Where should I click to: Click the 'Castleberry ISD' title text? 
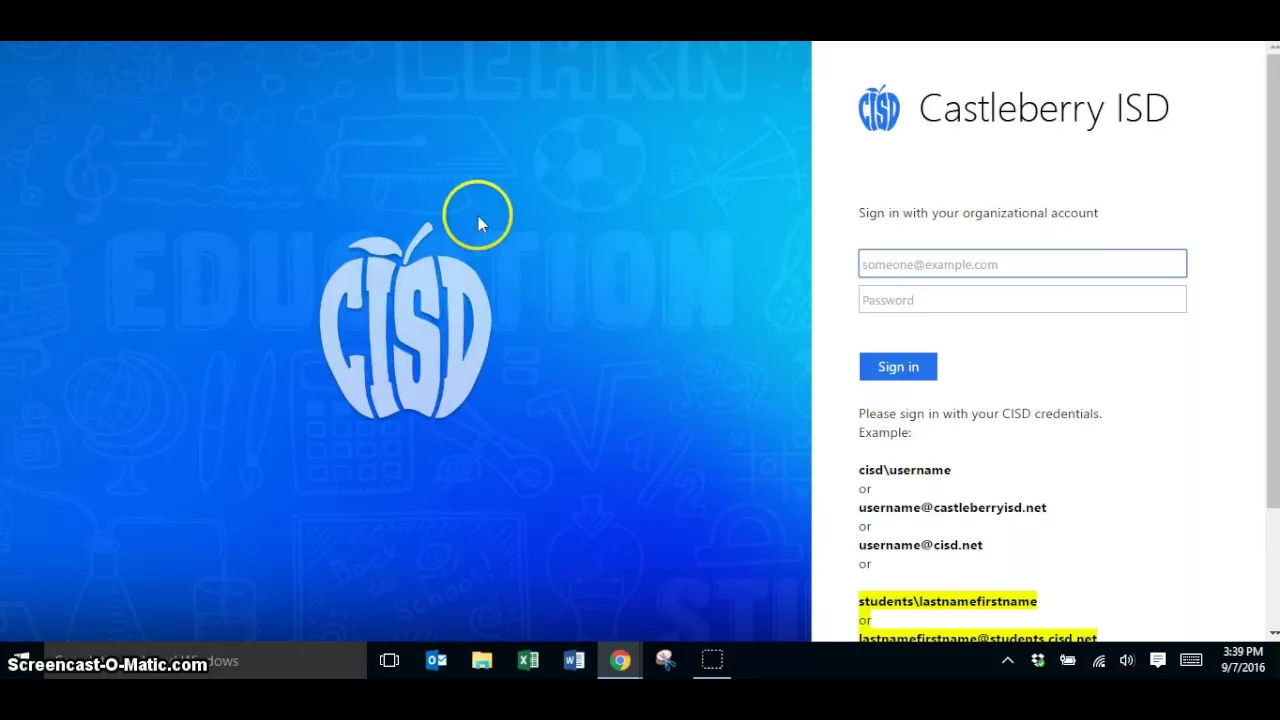tap(1044, 108)
